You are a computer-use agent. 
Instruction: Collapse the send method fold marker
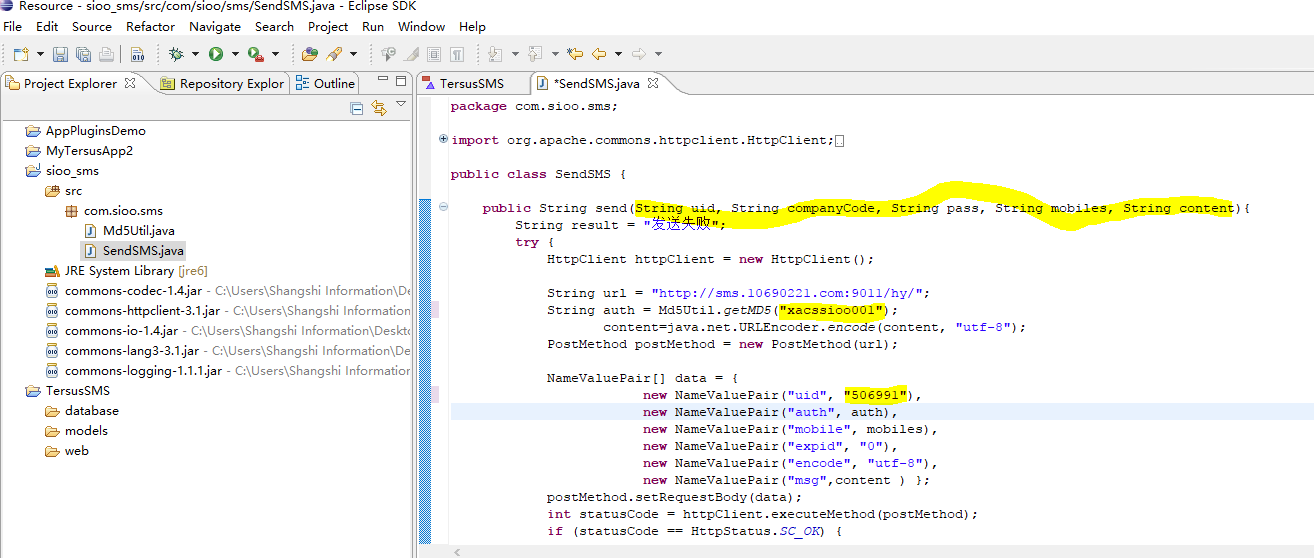coord(444,207)
